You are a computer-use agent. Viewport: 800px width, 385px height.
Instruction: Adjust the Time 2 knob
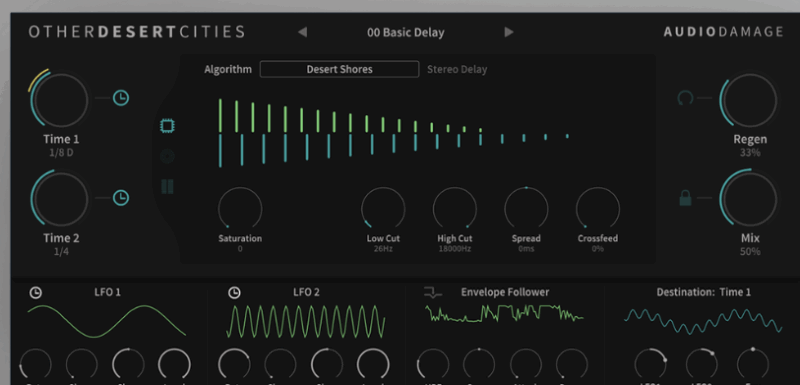pyautogui.click(x=61, y=199)
